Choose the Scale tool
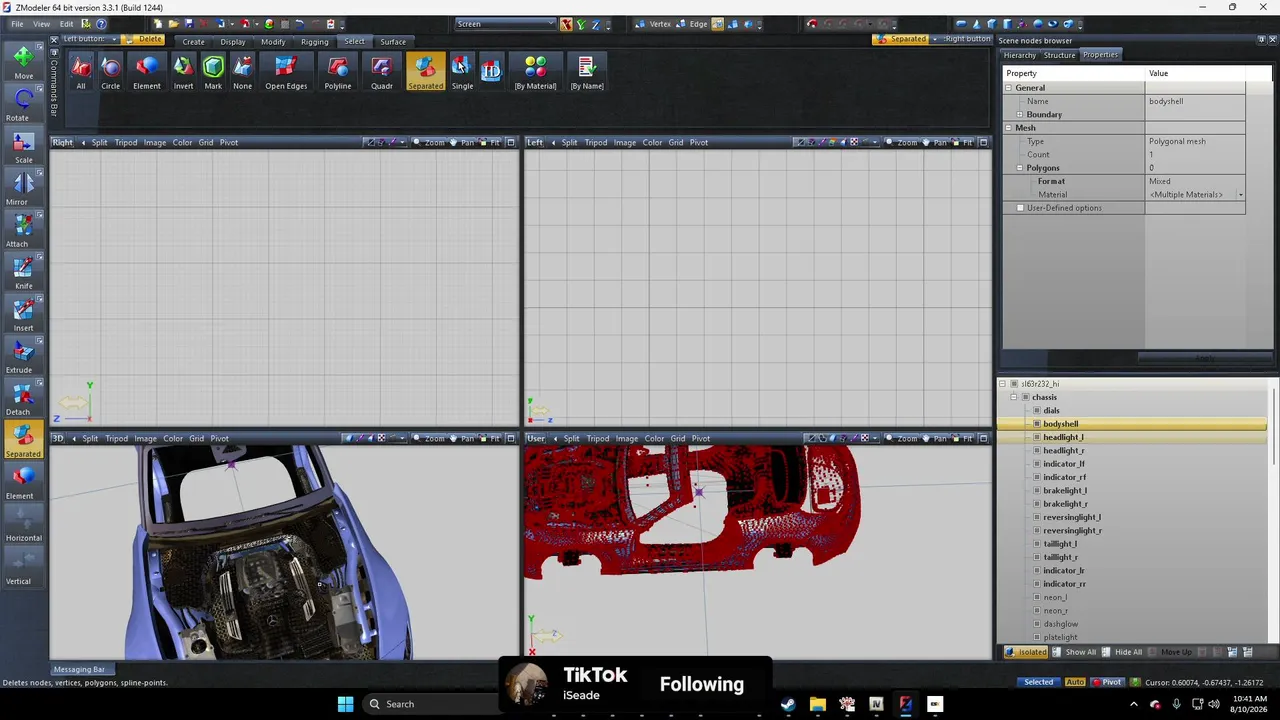 23,146
